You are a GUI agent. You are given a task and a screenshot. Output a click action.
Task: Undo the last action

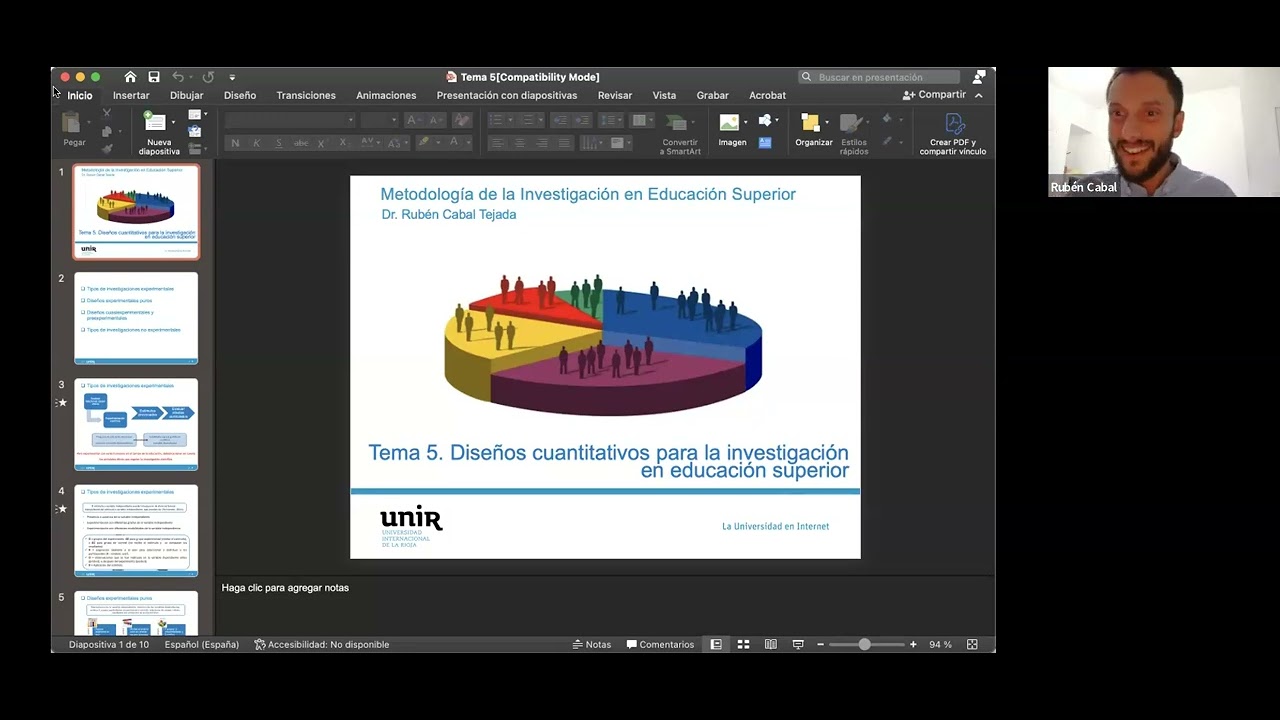point(177,77)
